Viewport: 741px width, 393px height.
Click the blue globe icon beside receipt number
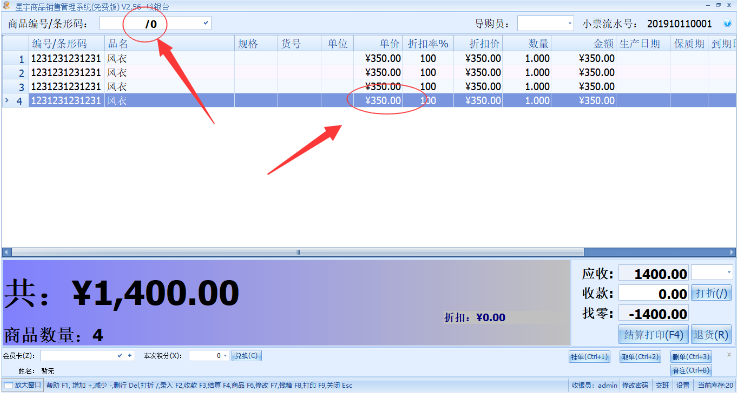click(x=728, y=24)
